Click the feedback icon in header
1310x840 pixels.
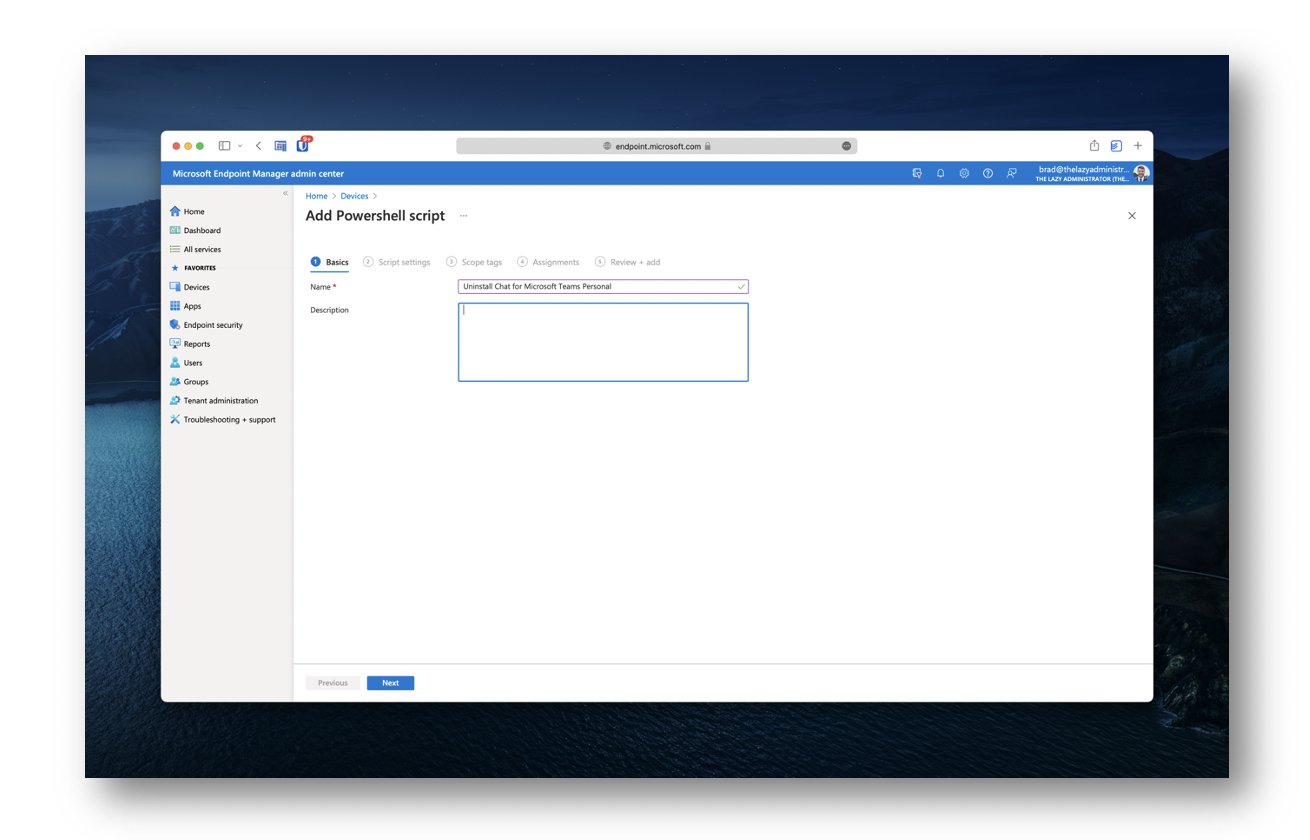1012,173
